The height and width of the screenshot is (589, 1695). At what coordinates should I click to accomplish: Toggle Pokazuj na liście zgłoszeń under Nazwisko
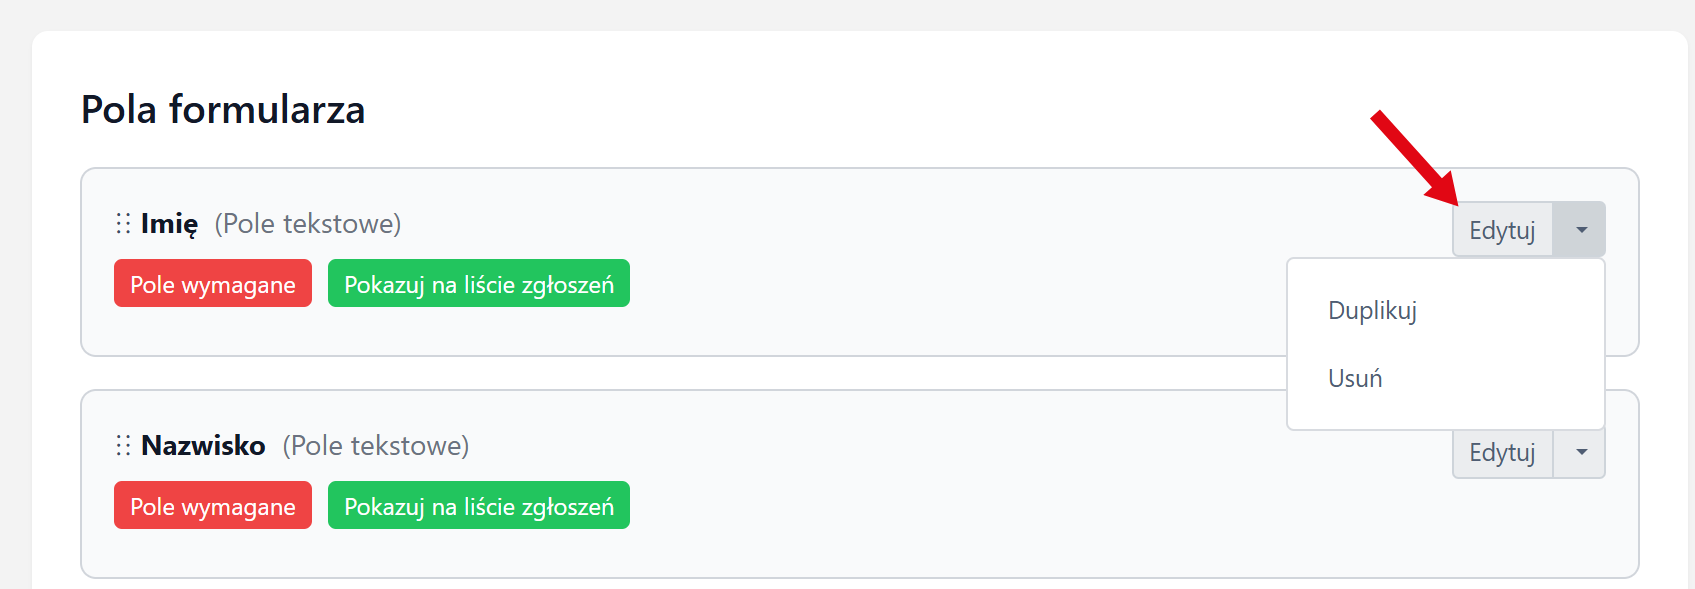[x=479, y=506]
